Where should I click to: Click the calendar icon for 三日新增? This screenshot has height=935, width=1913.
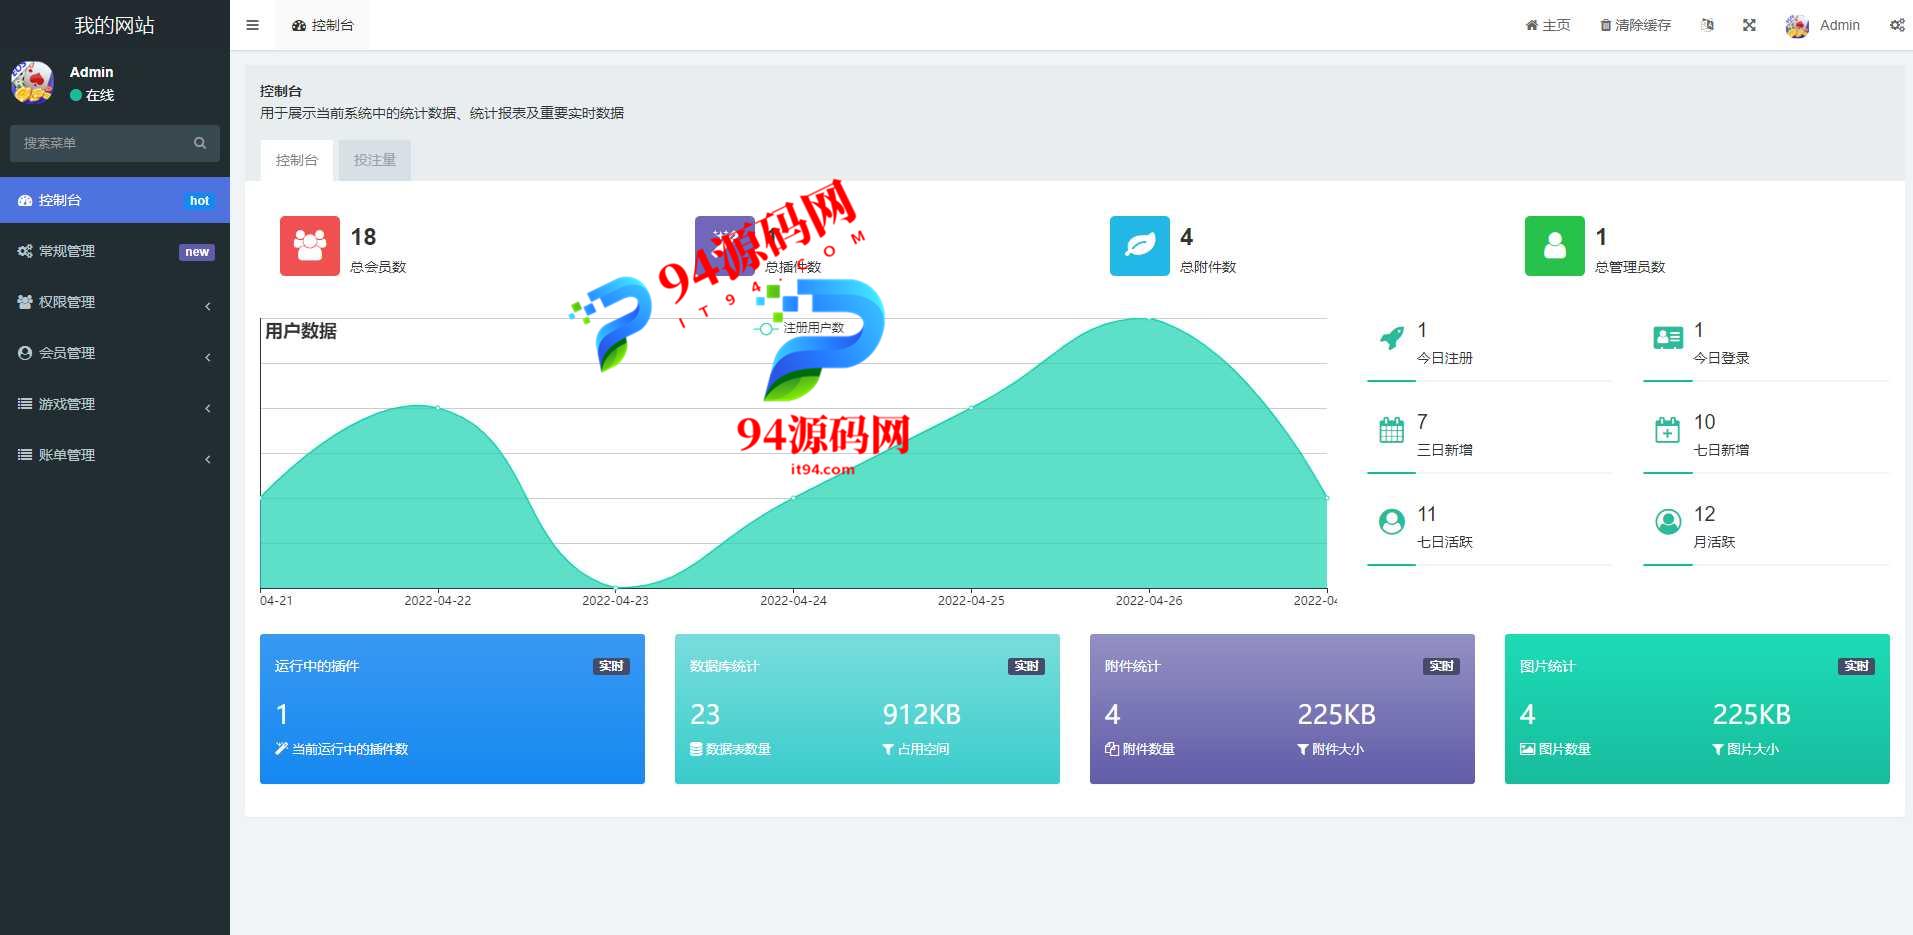[x=1391, y=430]
